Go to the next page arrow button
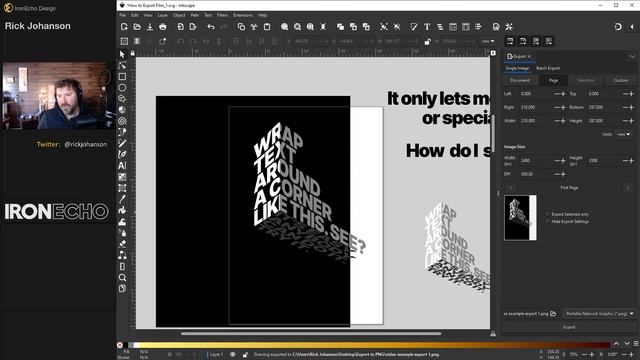Screen dimensions: 640x360 [628, 188]
